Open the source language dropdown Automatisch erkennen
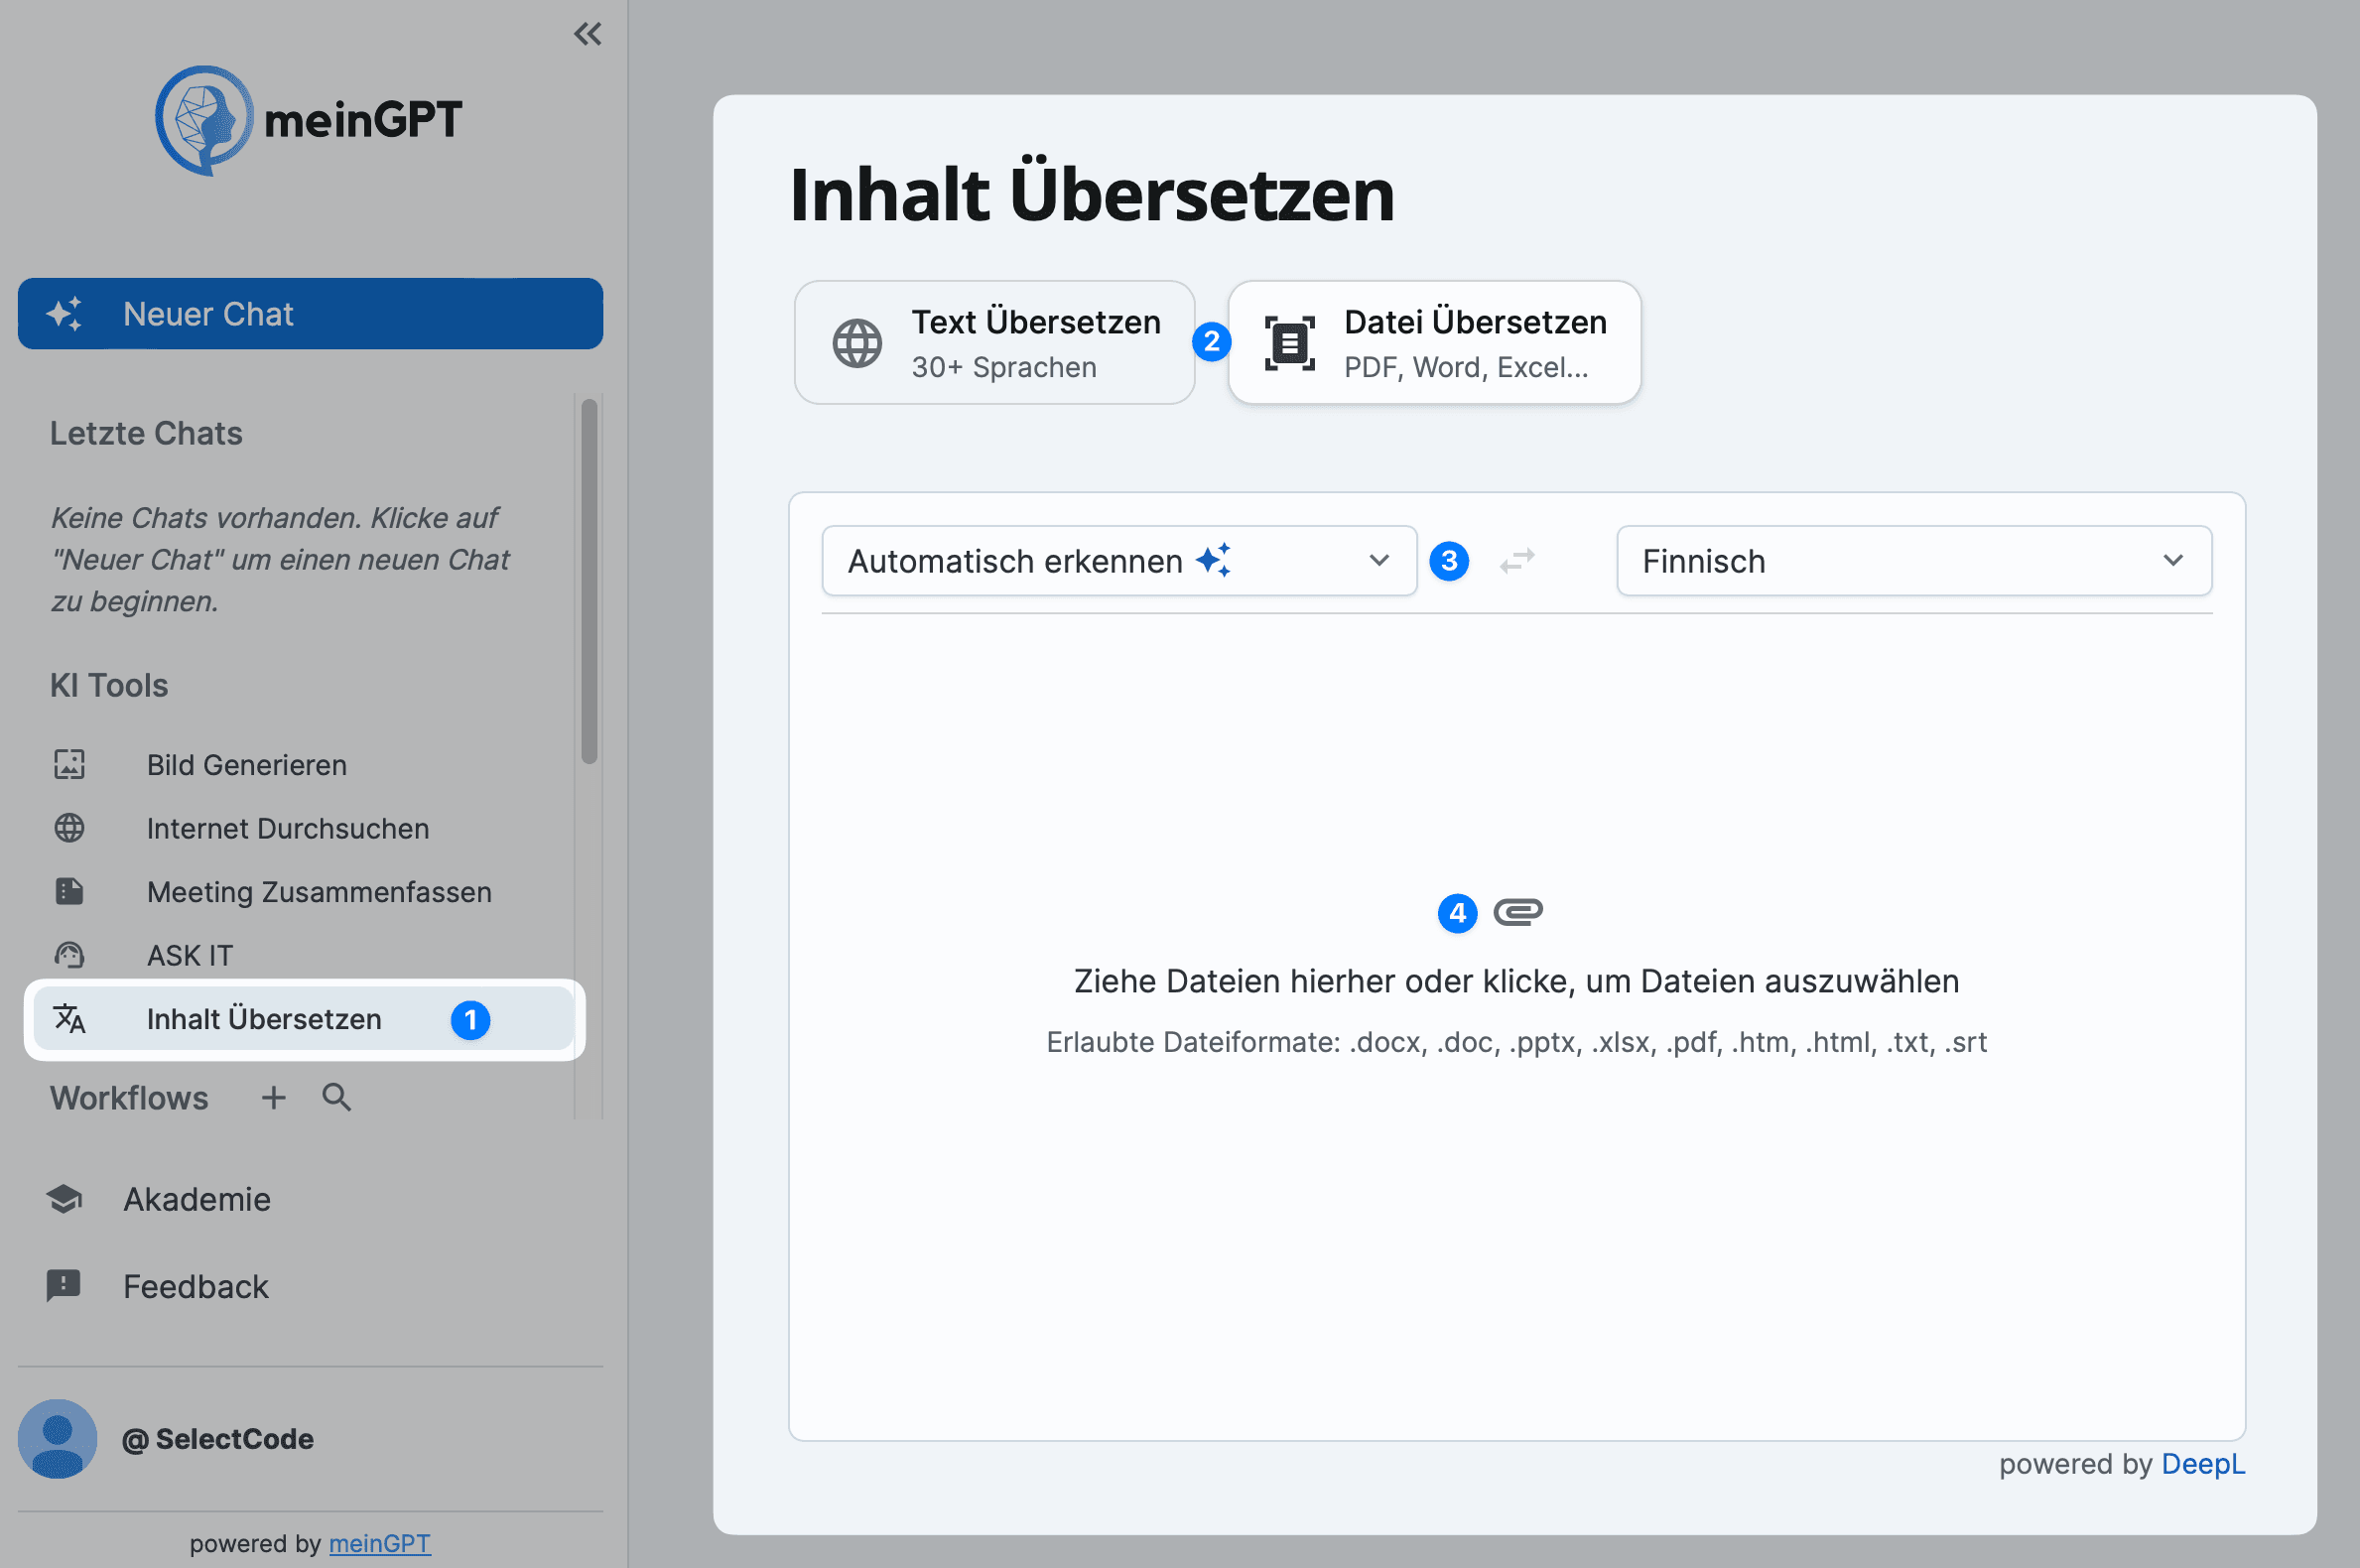 [1117, 561]
